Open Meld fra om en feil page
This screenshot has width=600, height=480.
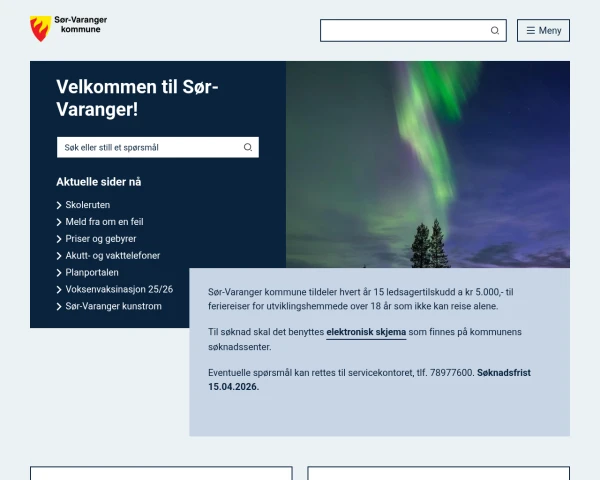point(104,222)
